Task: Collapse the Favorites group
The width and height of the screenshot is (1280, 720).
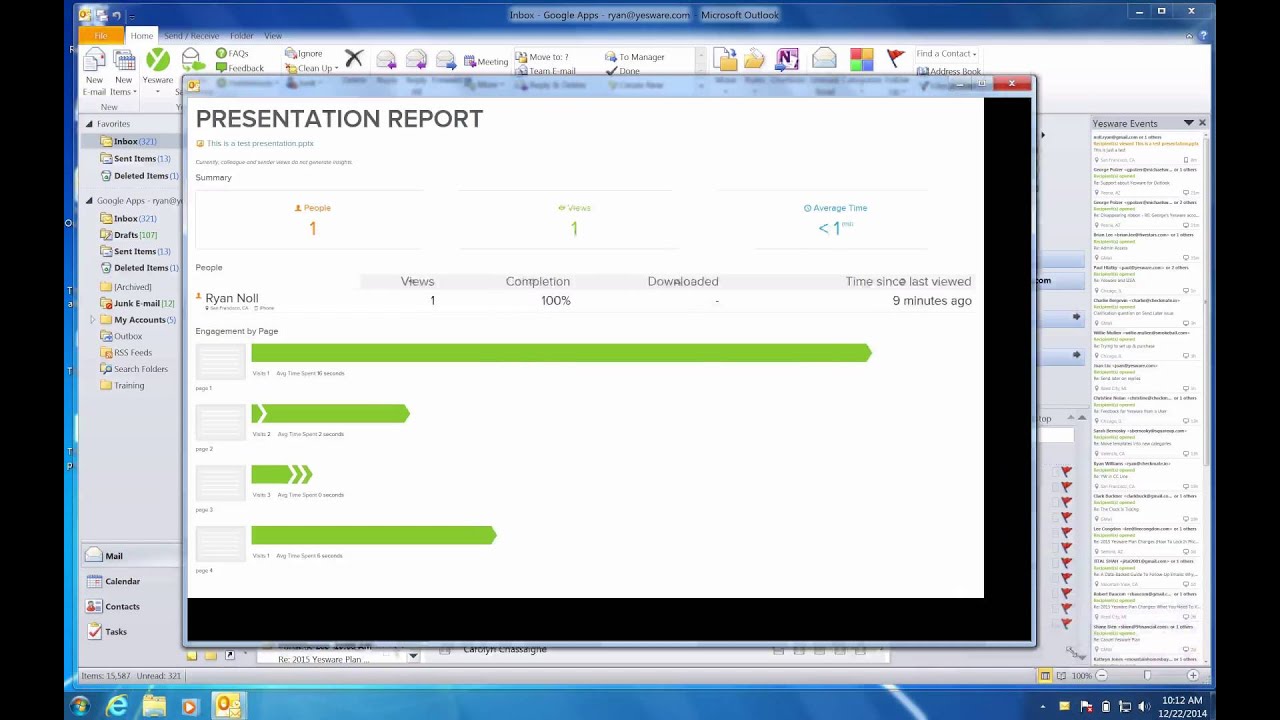Action: [89, 124]
